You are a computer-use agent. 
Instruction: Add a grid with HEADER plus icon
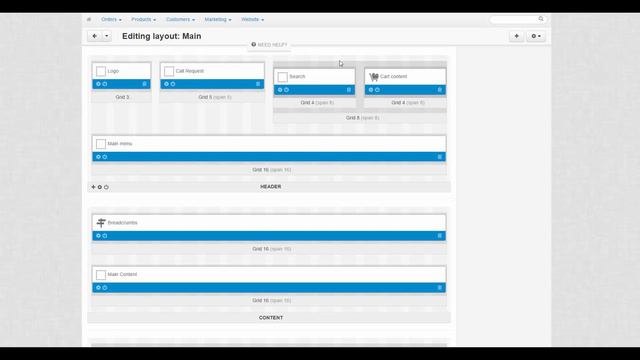point(93,187)
